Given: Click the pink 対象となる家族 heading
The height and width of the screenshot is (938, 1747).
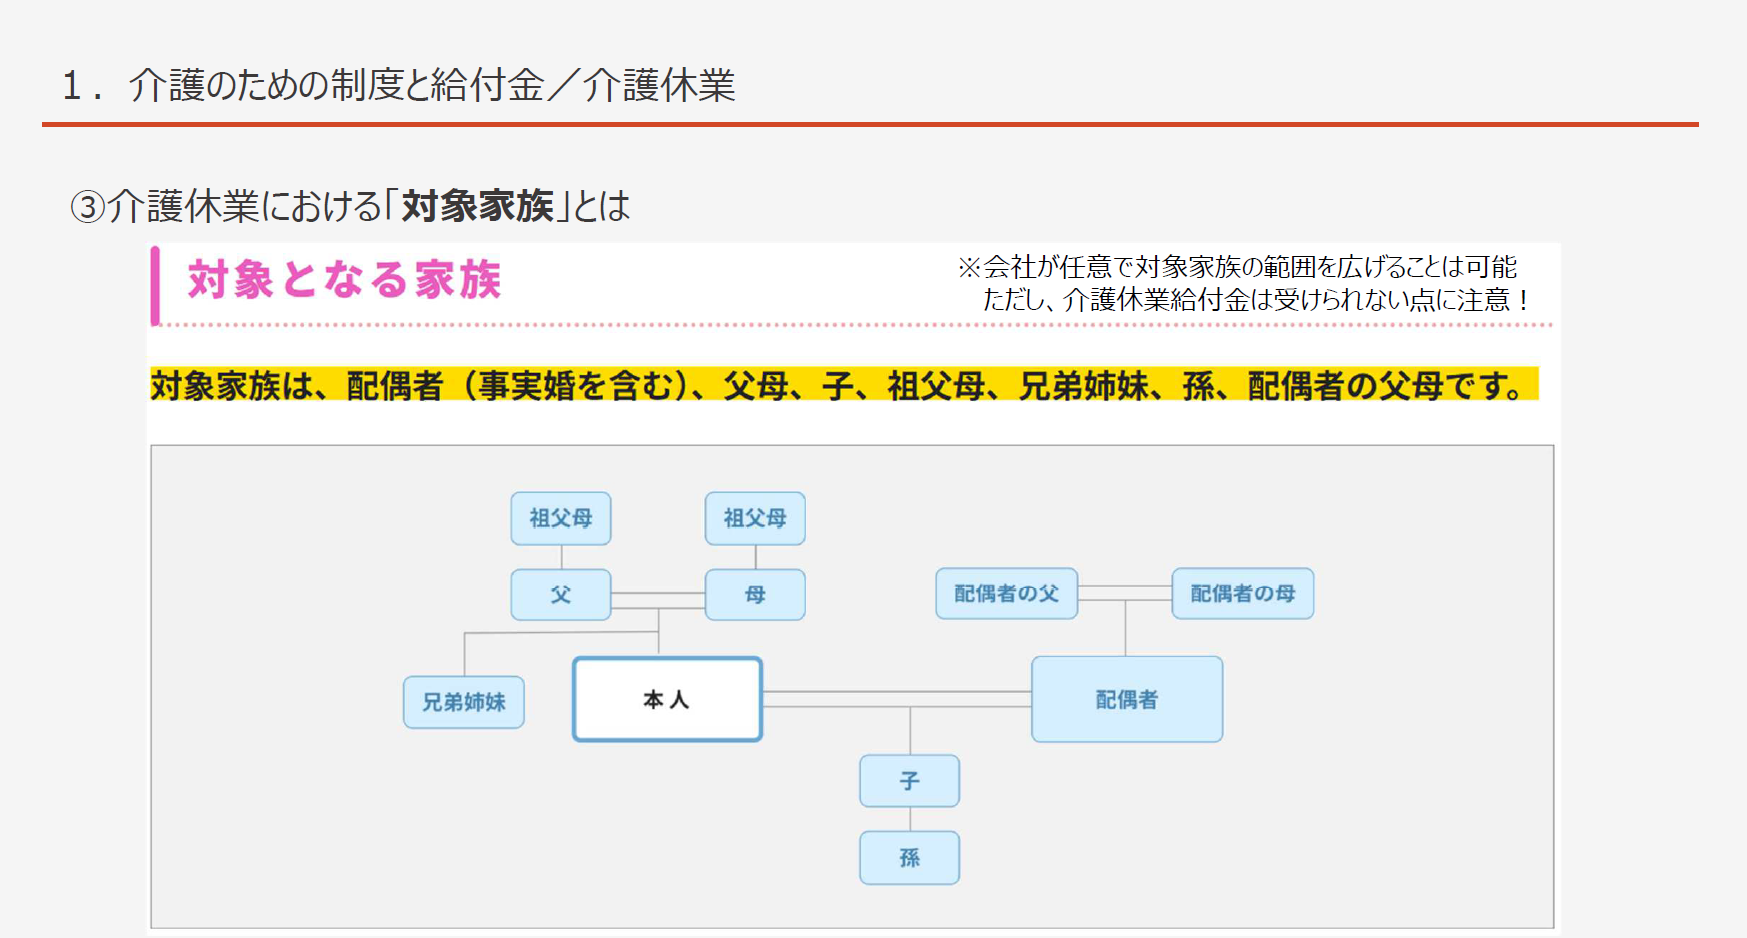Looking at the screenshot, I should coord(344,280).
